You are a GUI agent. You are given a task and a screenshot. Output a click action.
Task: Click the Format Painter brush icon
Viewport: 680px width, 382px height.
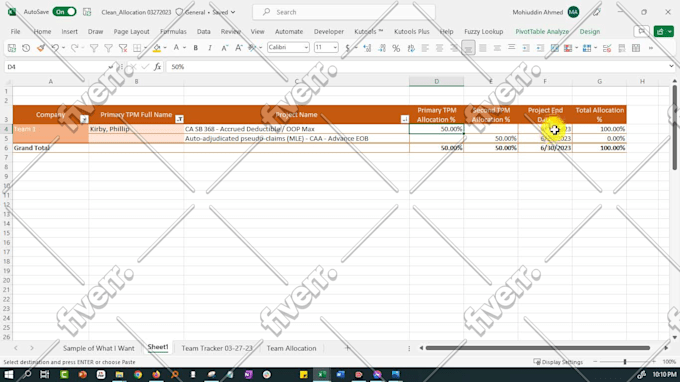(40, 48)
